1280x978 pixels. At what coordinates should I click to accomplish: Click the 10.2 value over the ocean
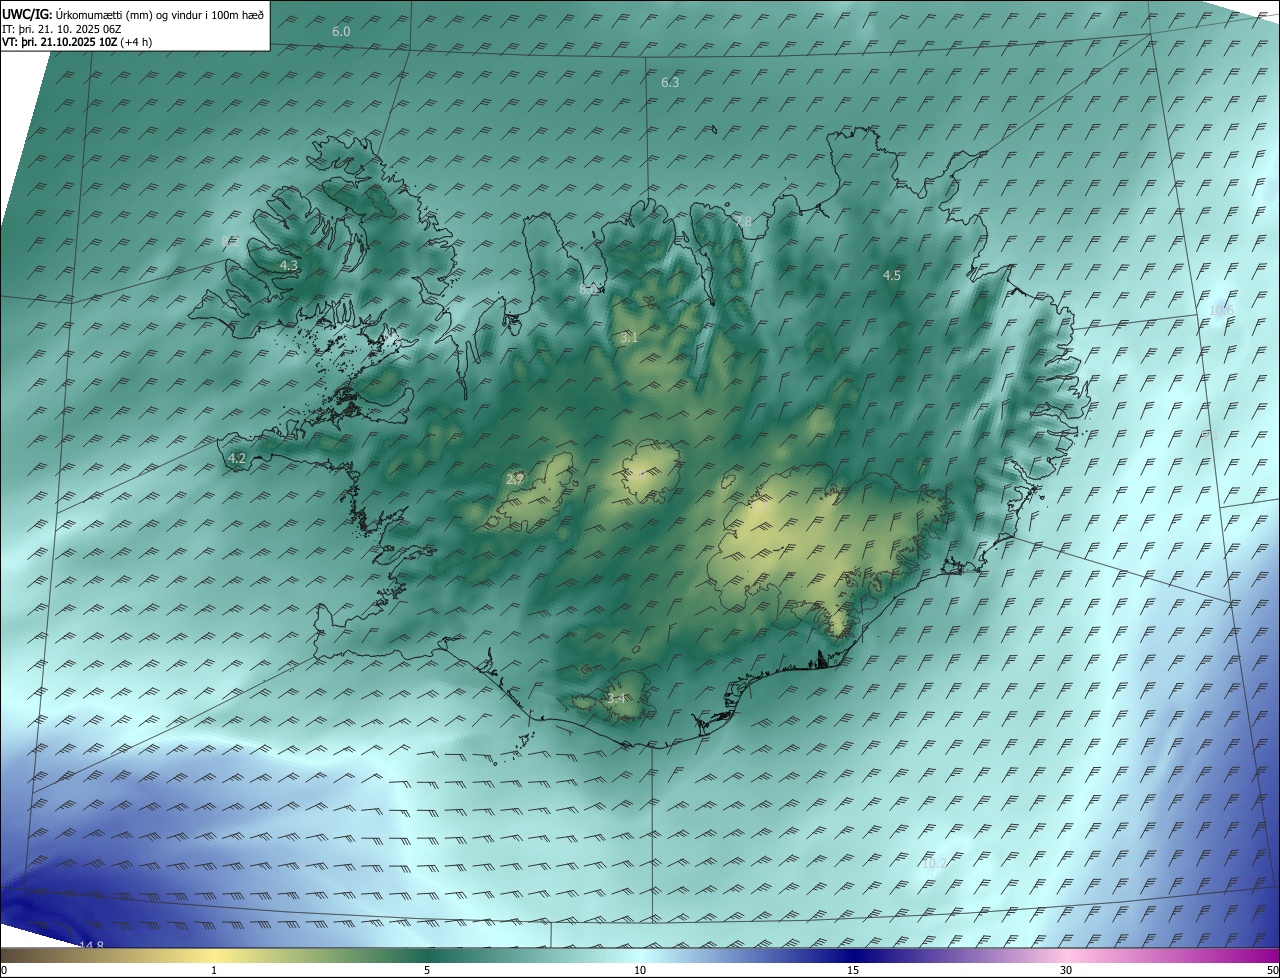(x=933, y=863)
